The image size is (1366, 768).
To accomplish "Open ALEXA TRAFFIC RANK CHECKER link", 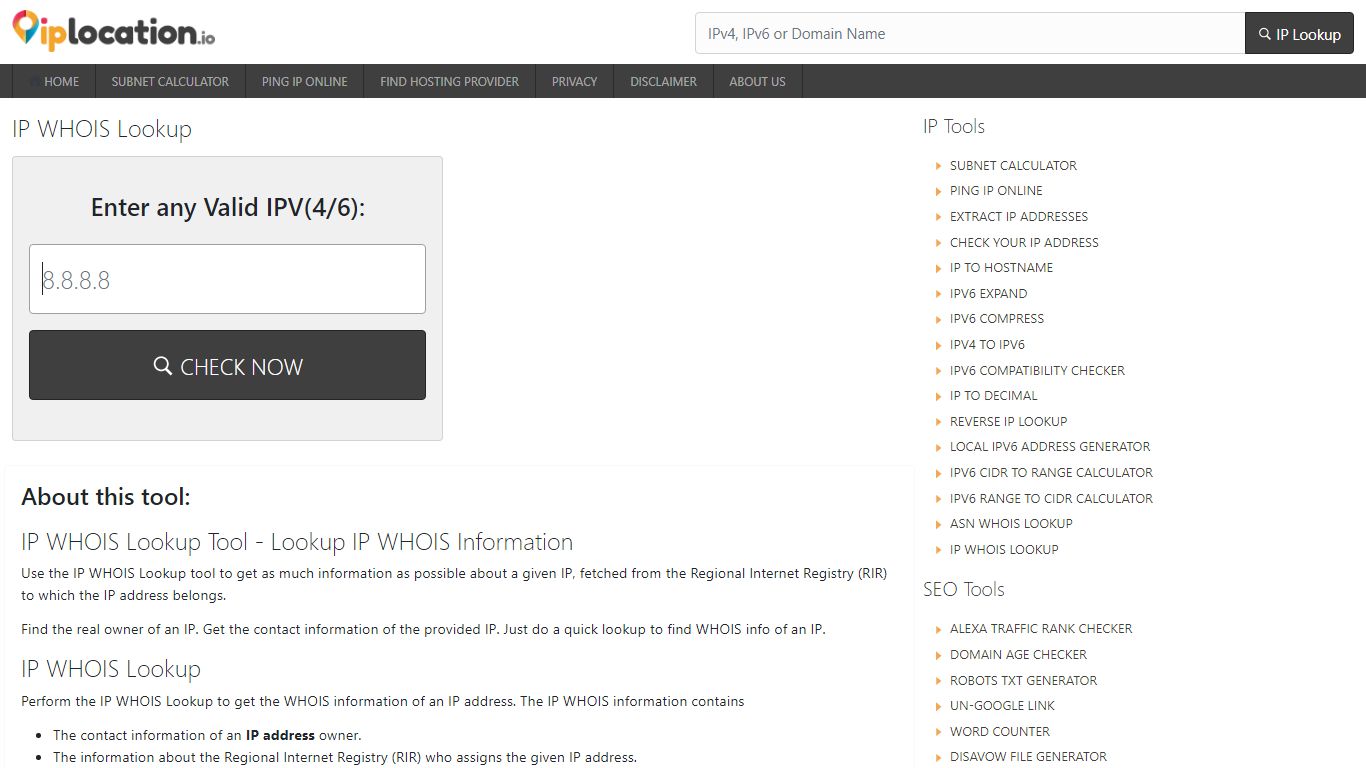I will [x=1041, y=629].
